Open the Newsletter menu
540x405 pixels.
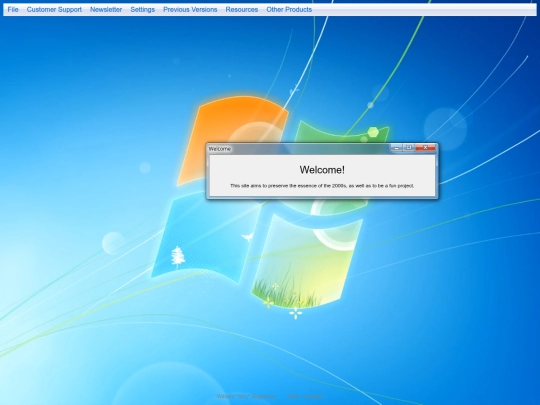tap(106, 10)
